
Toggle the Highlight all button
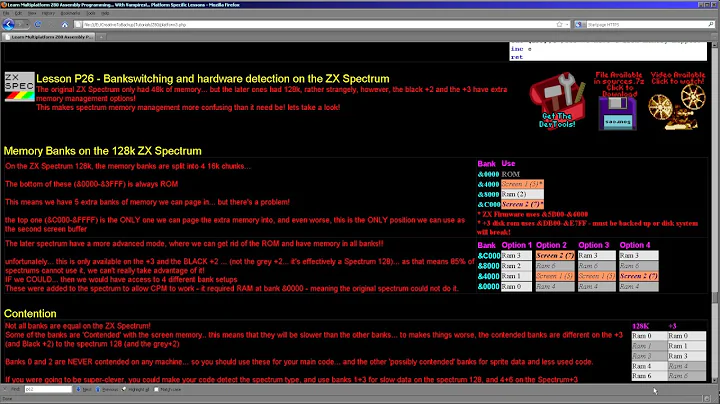(x=135, y=389)
